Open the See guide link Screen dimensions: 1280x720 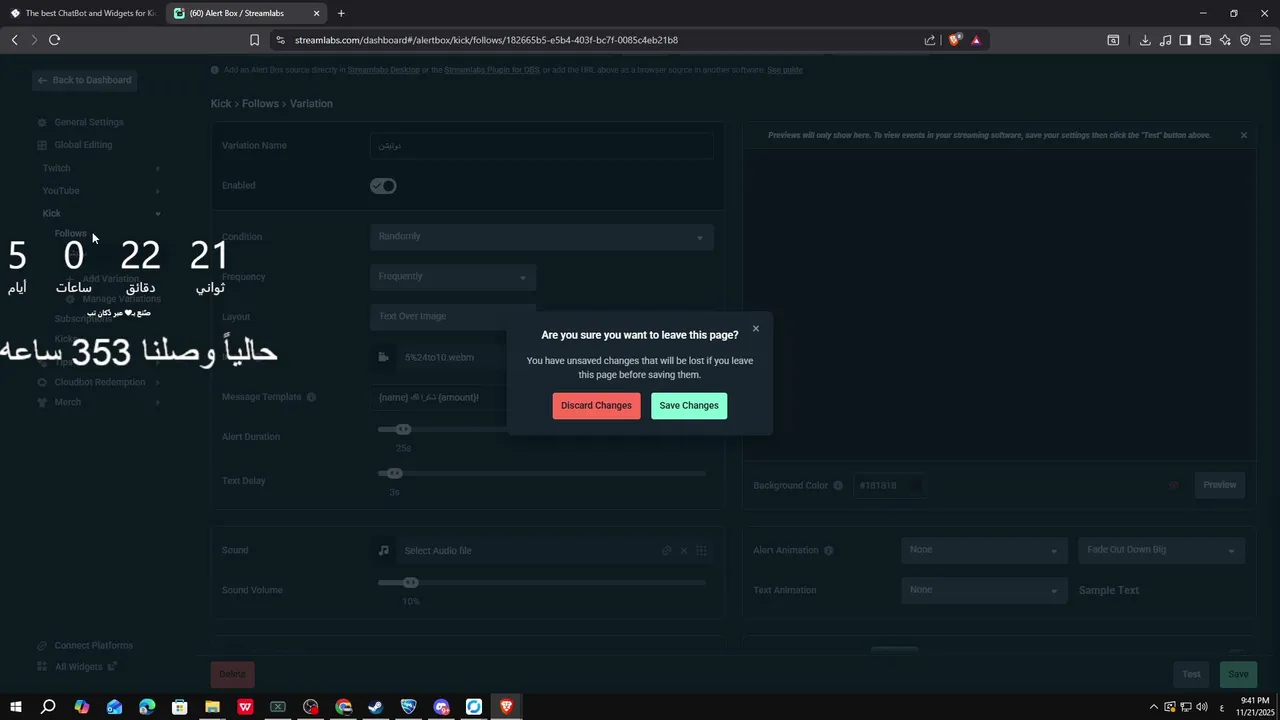[785, 70]
